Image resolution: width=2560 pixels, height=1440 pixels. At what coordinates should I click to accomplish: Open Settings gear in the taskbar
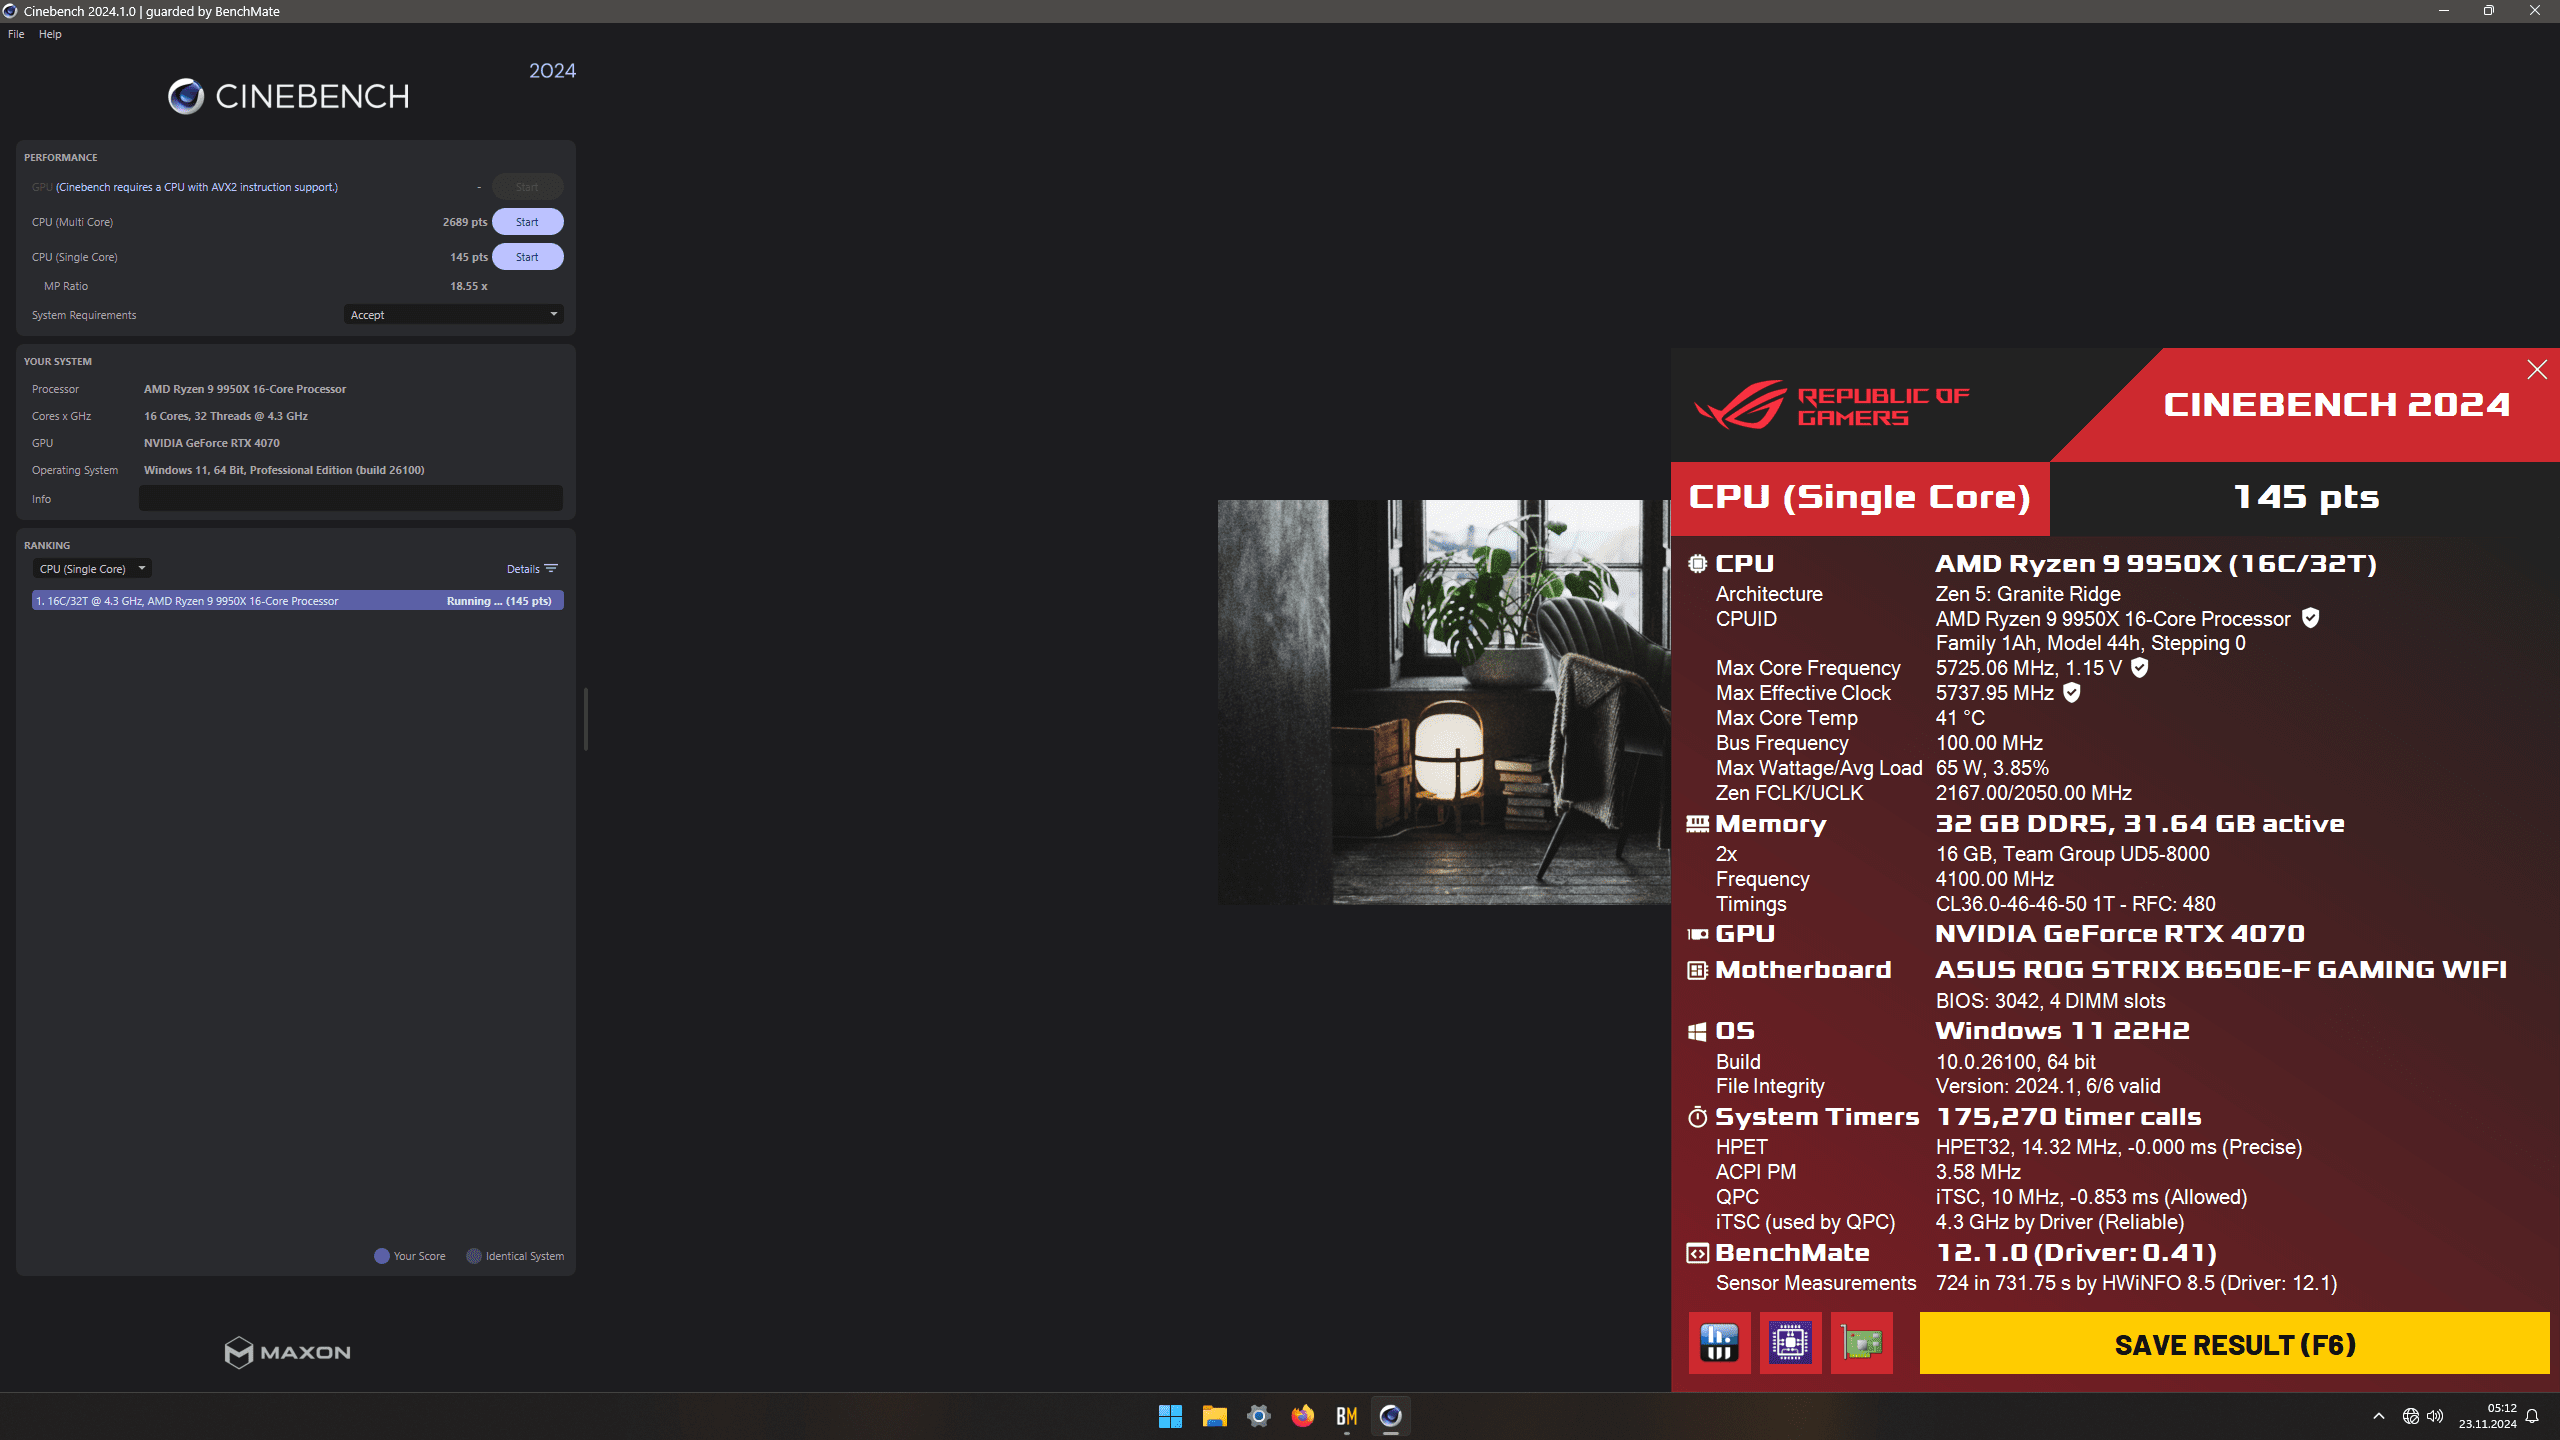[x=1258, y=1416]
